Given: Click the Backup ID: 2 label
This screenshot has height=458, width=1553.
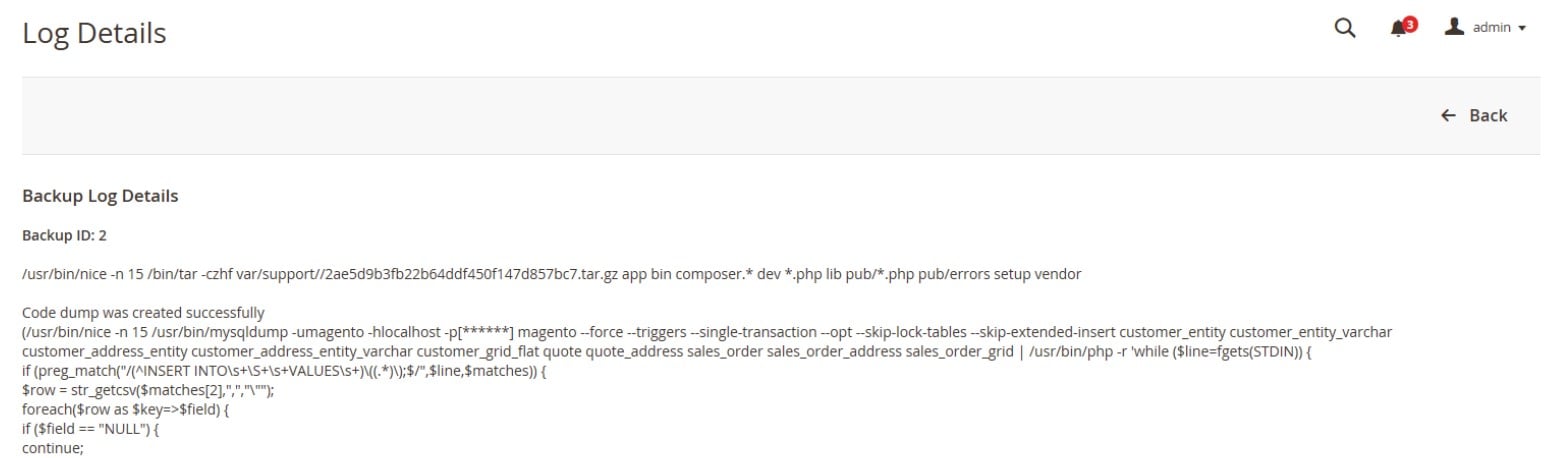Looking at the screenshot, I should pyautogui.click(x=64, y=235).
